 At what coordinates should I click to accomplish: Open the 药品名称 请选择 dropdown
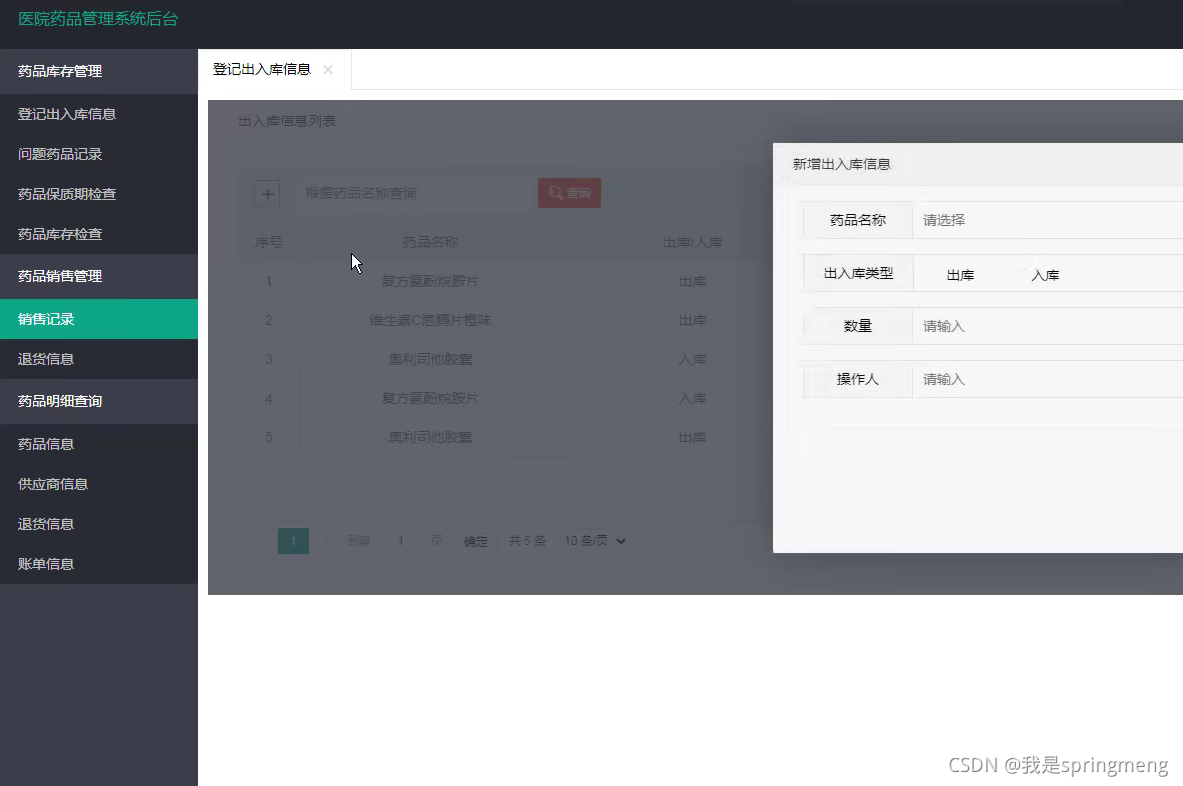click(x=1047, y=220)
